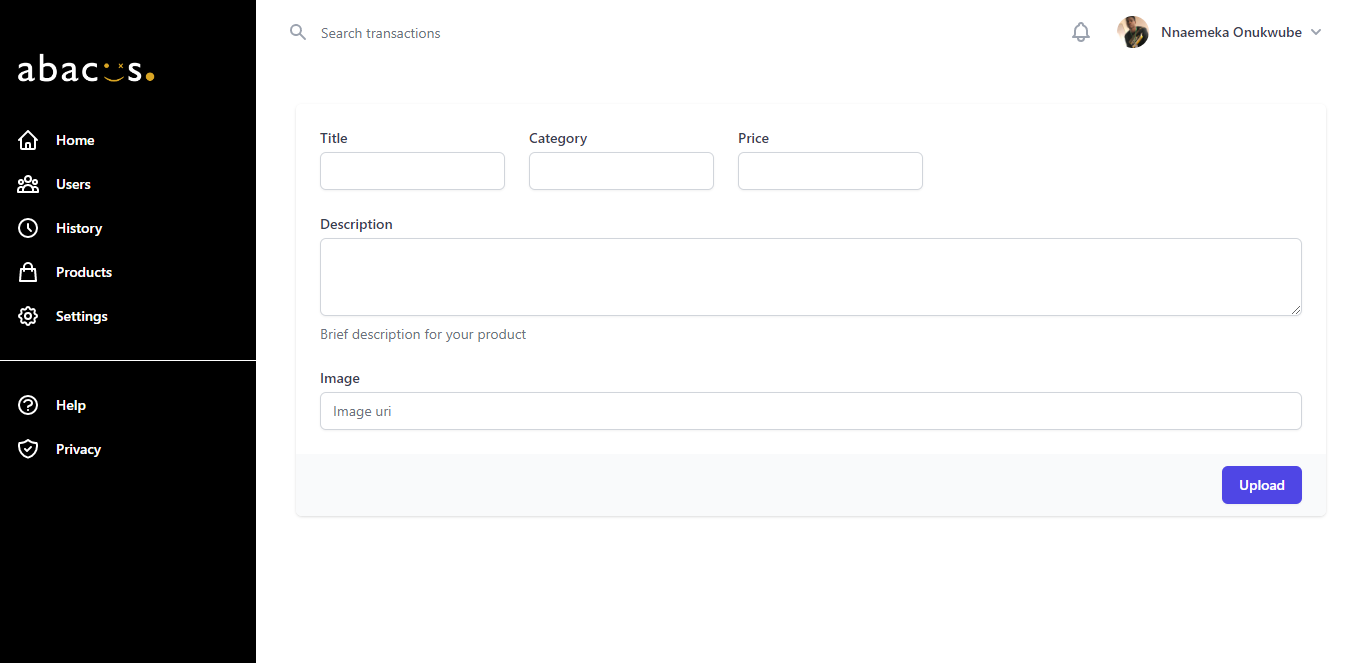Click the Settings gear icon
Screen dimensions: 1366x663
[x=28, y=316]
